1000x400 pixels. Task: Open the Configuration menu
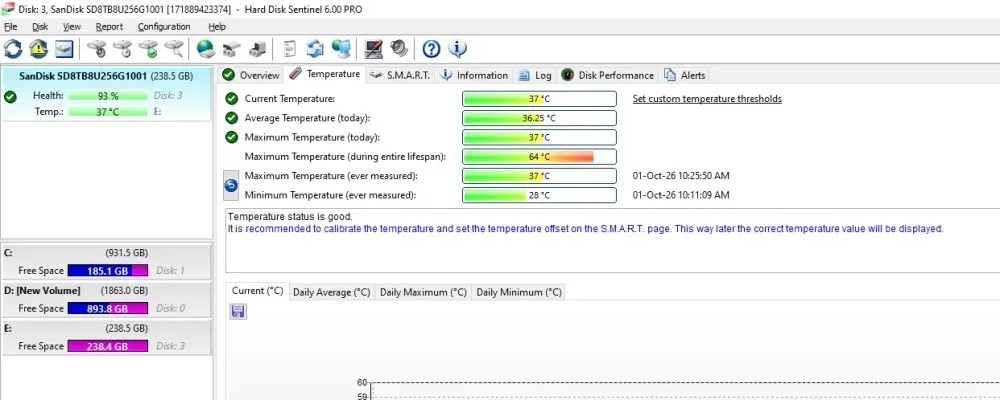coord(164,27)
